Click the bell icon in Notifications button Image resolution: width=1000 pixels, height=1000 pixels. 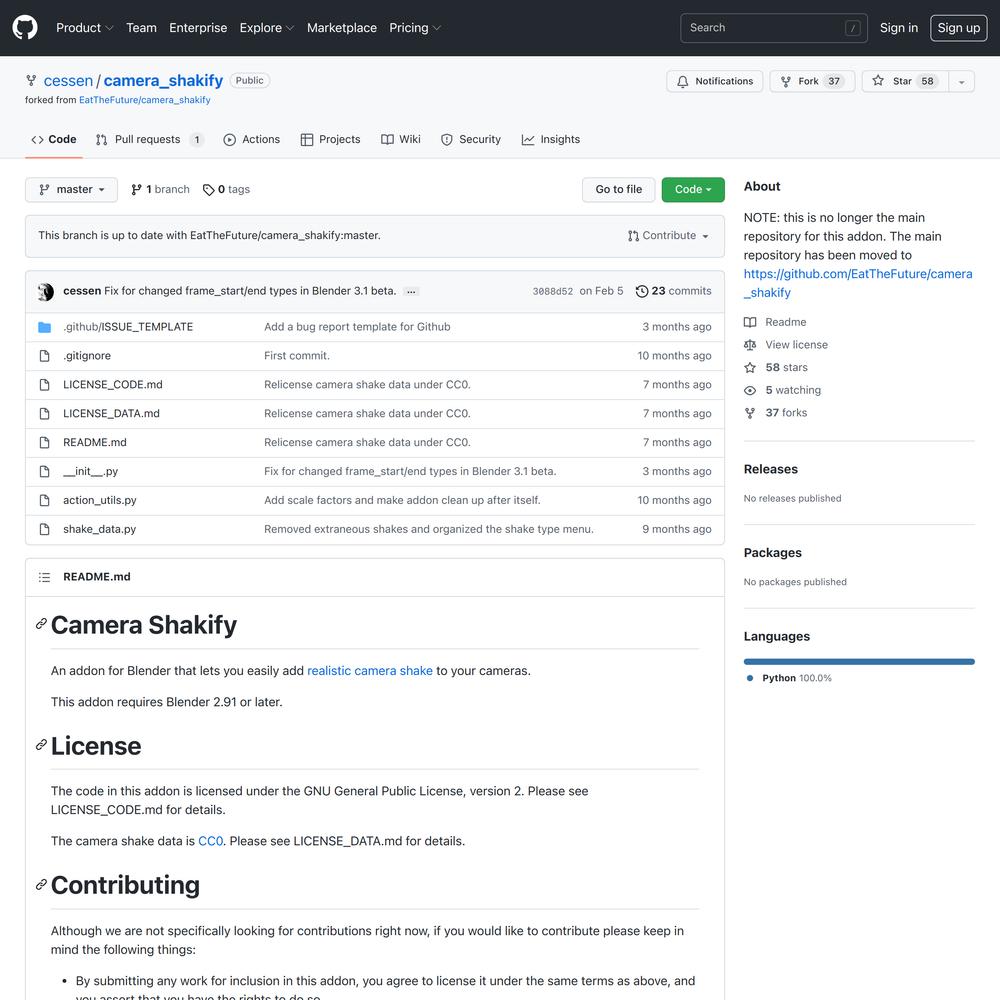coord(682,82)
